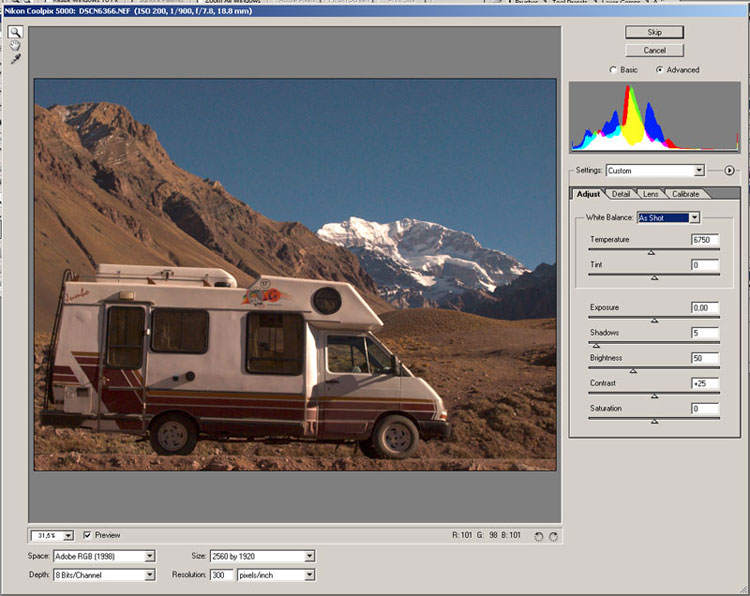The width and height of the screenshot is (750, 596).
Task: Rotate image counterclockwise with rotate-left icon
Action: pyautogui.click(x=539, y=536)
